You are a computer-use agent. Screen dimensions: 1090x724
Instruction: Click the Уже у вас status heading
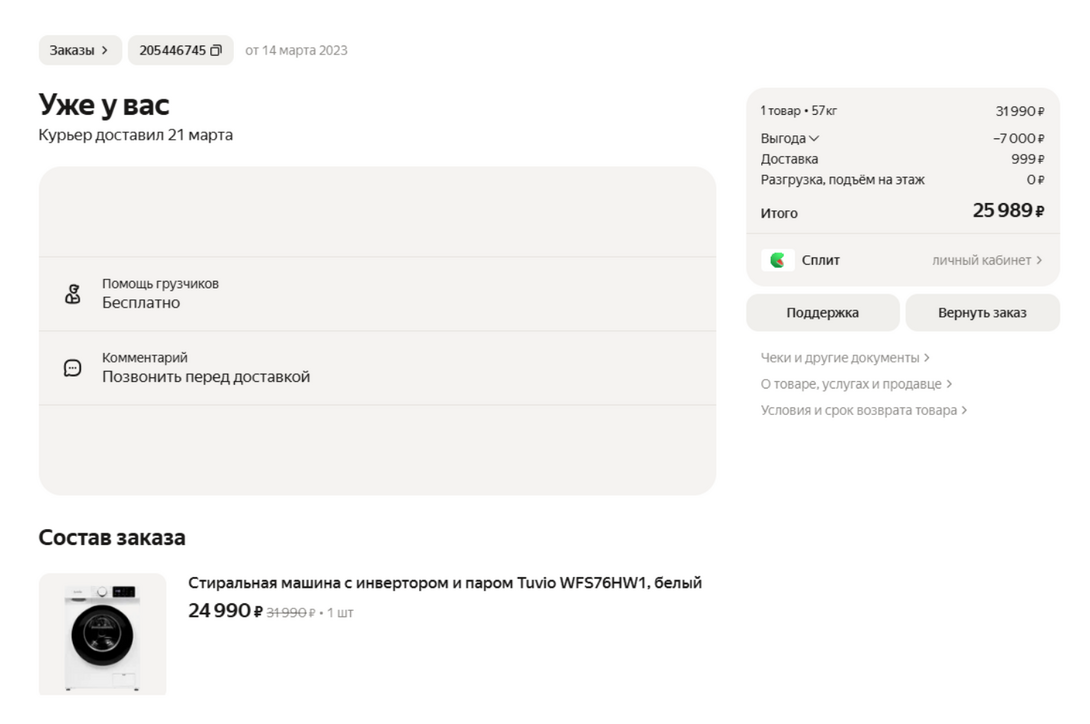(x=104, y=105)
